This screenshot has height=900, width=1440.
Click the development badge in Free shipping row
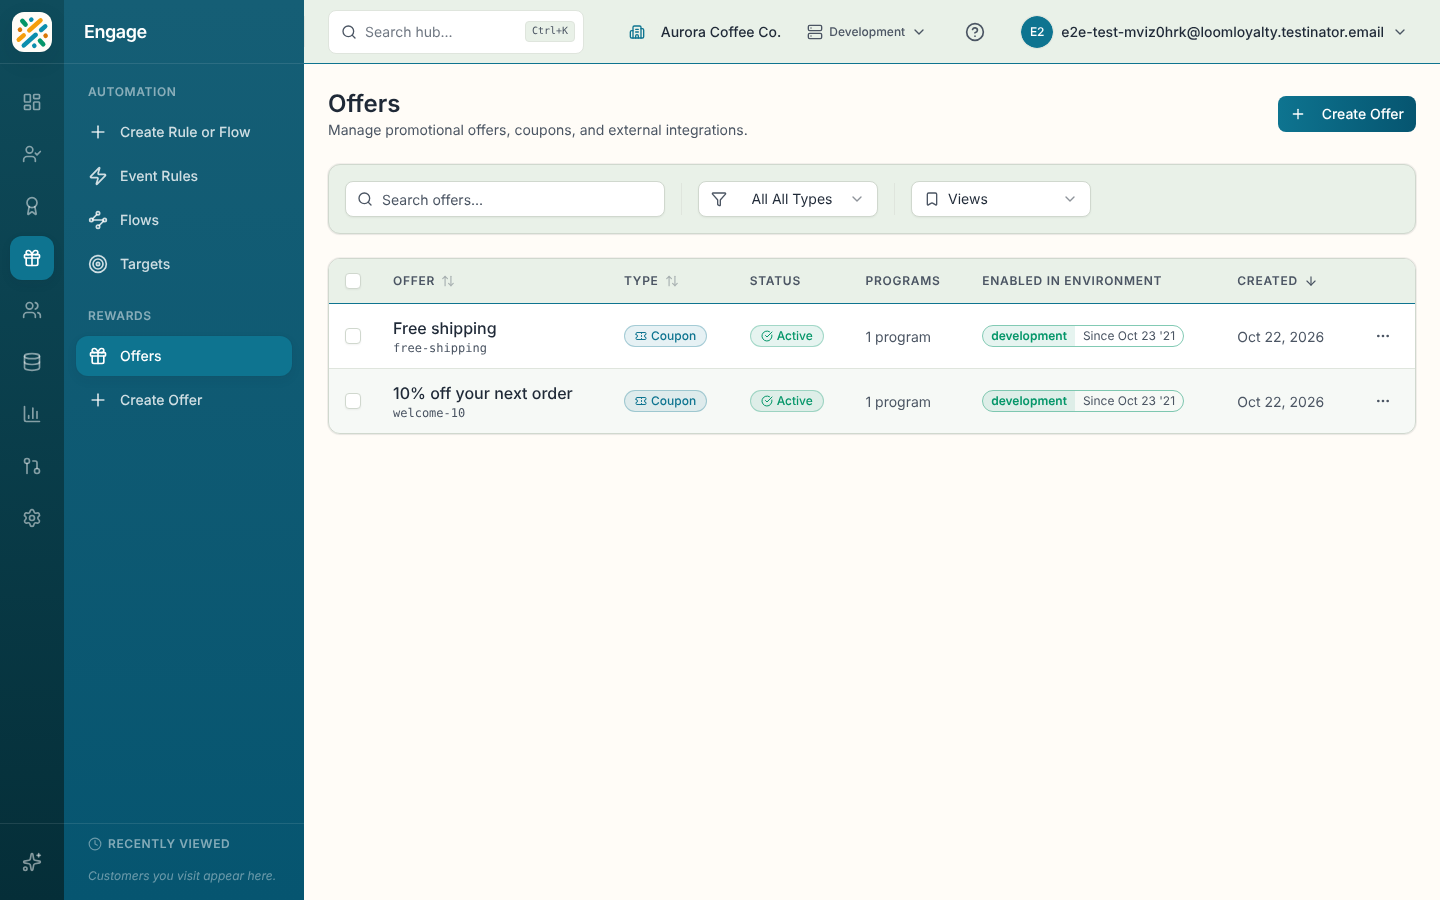point(1029,336)
